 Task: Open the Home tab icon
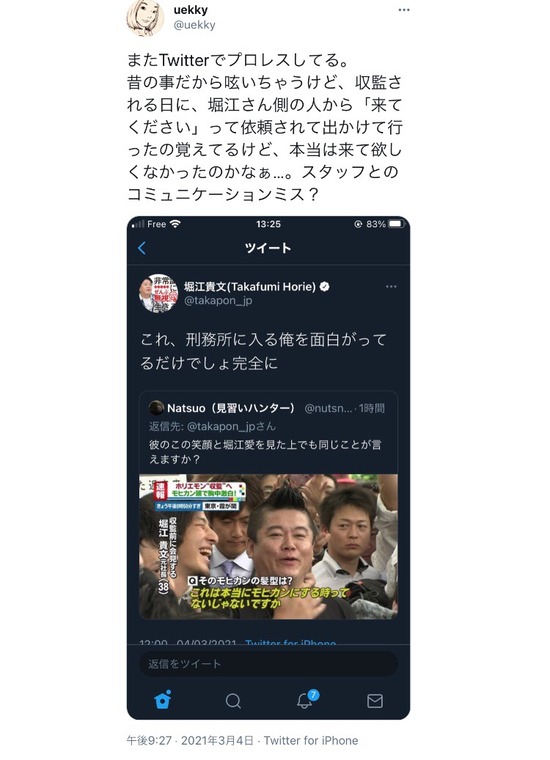(163, 700)
